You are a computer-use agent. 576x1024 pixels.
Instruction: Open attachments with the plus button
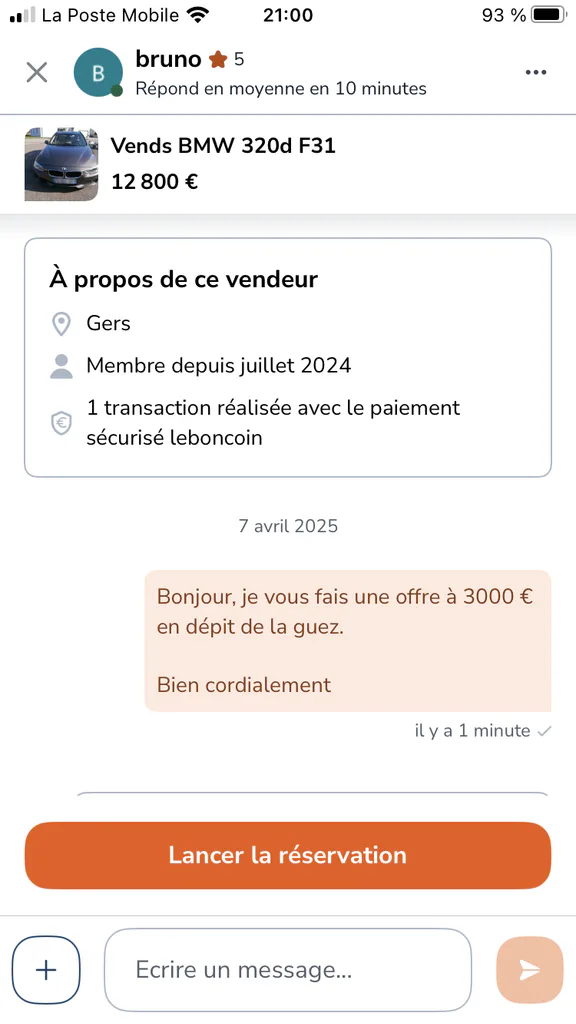coord(46,970)
